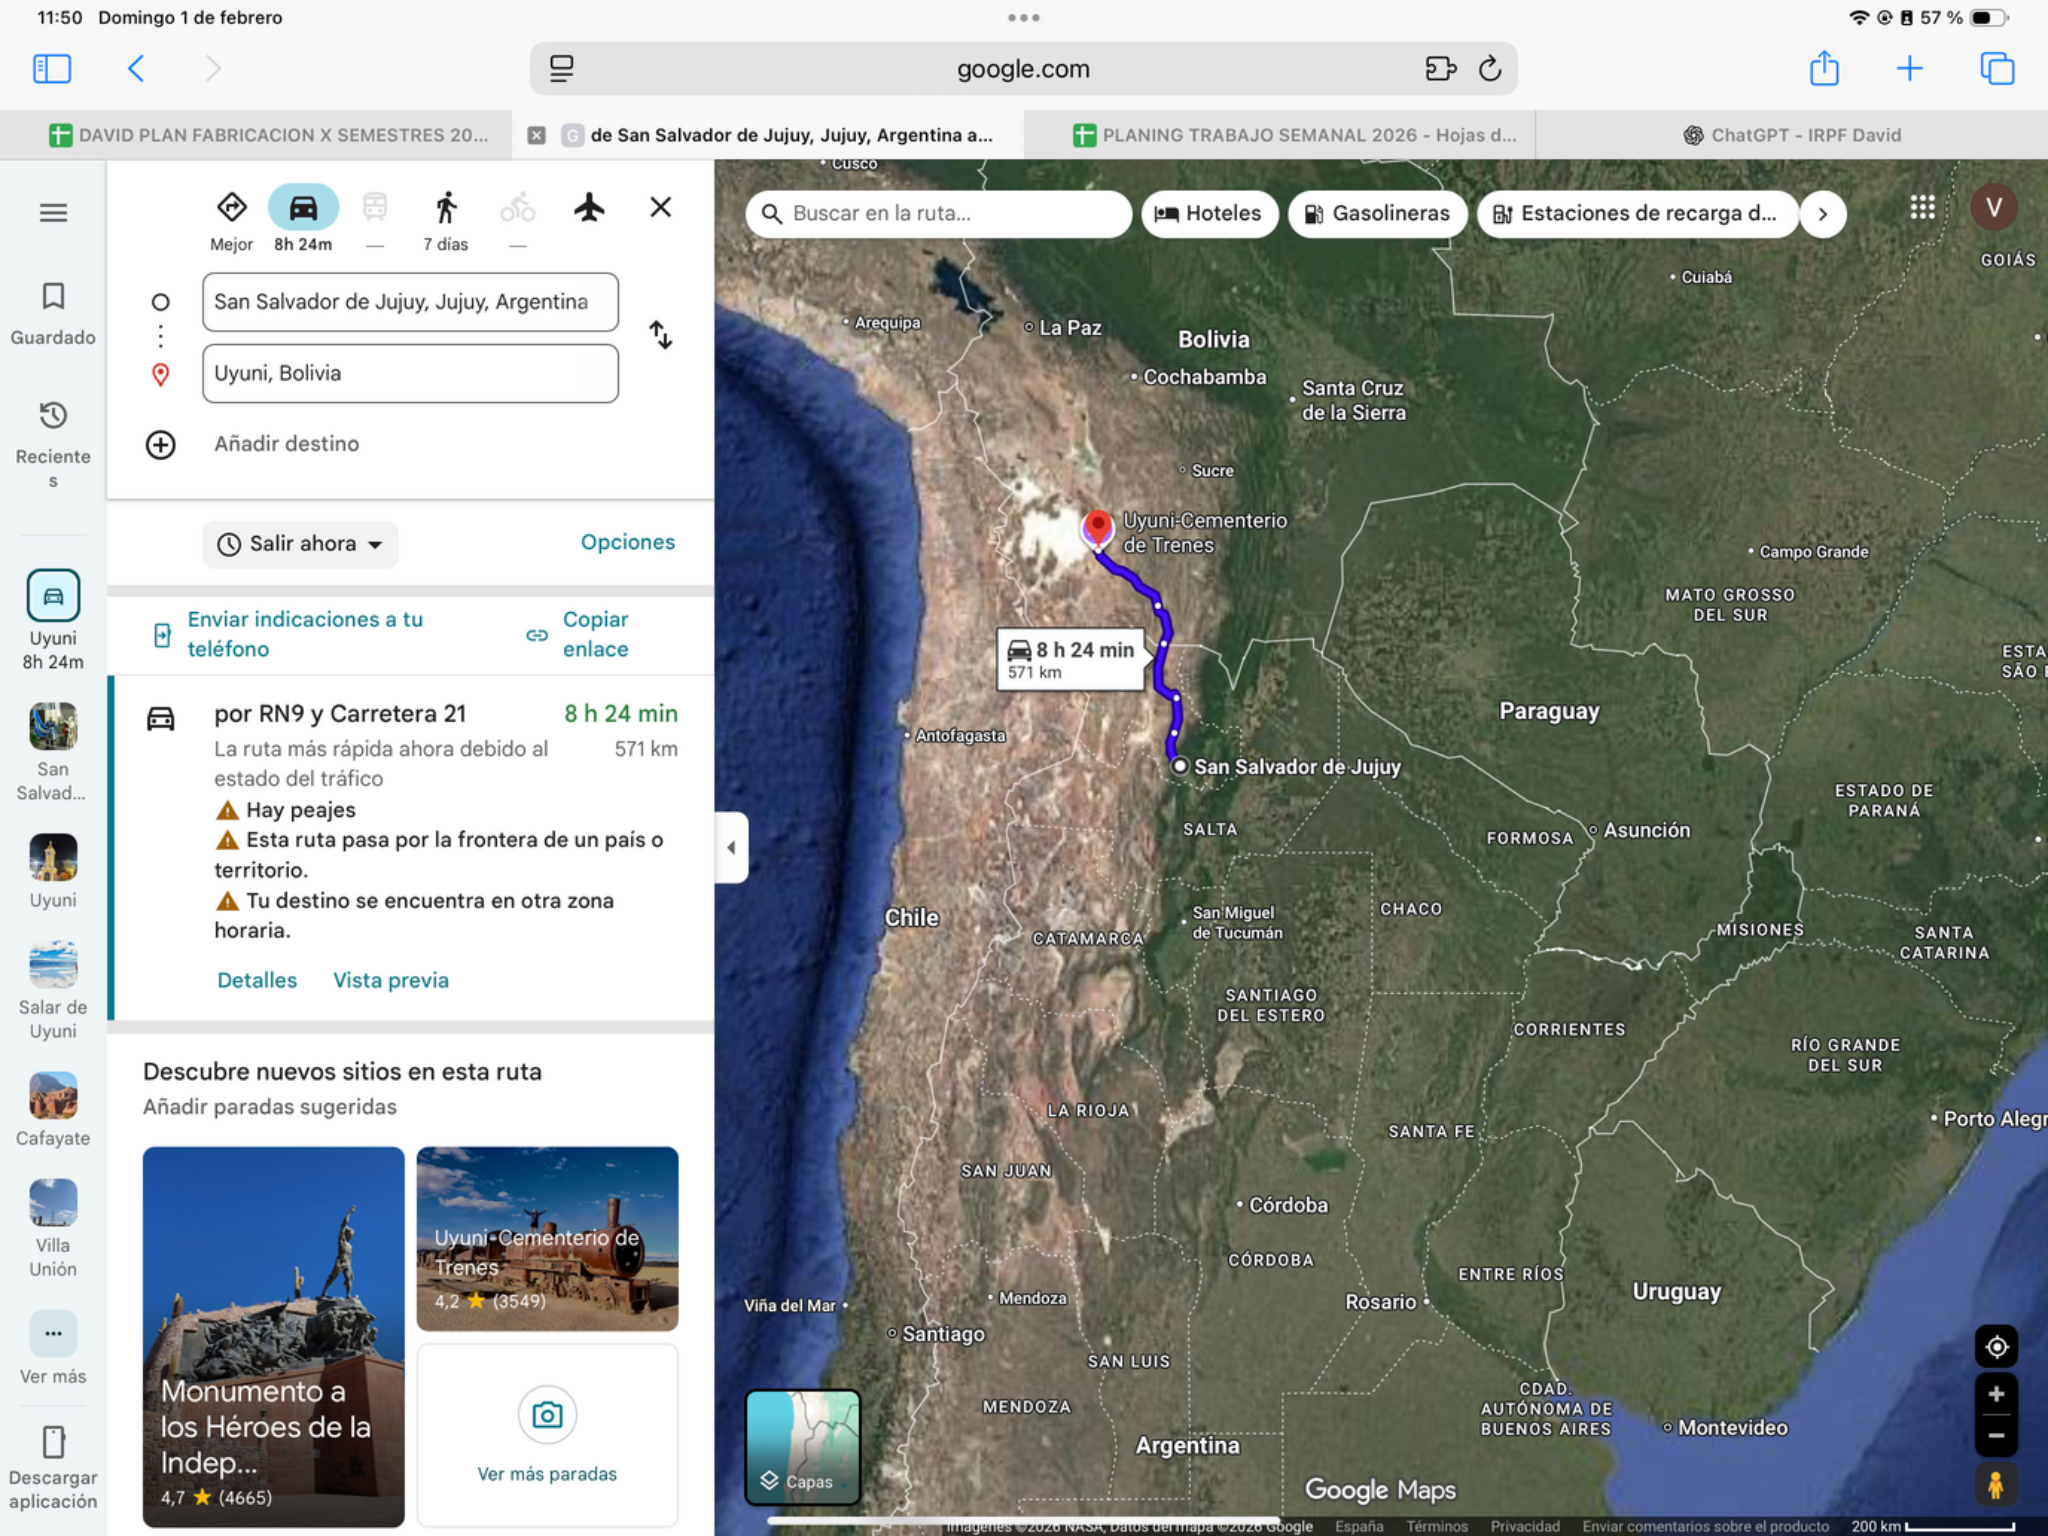Open Uyuni-Cementerio de Trenes stop card
Image resolution: width=2048 pixels, height=1536 pixels.
(x=547, y=1238)
